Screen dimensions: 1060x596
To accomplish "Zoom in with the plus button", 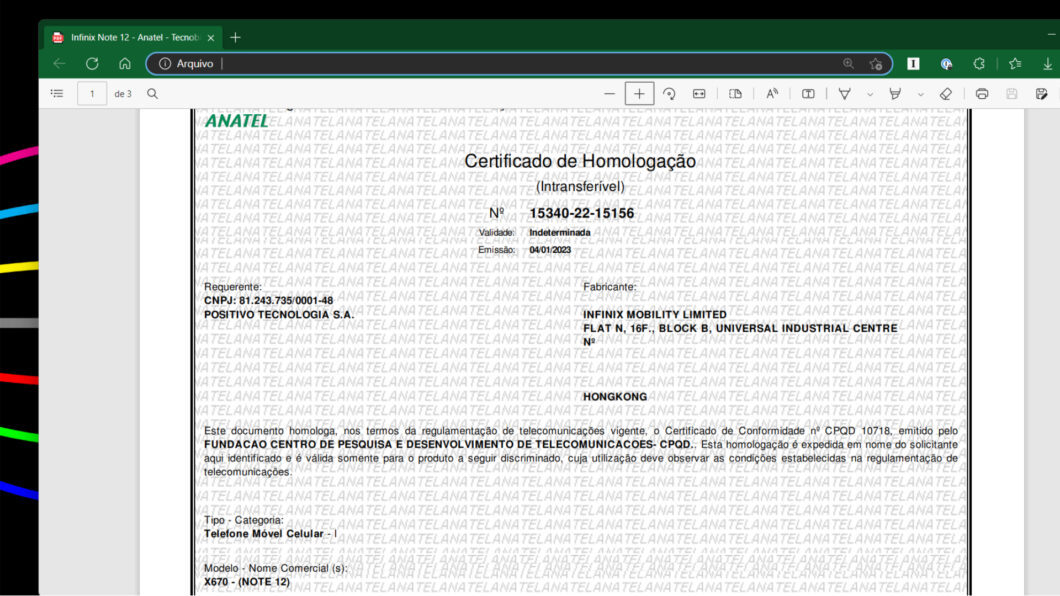I will (639, 94).
